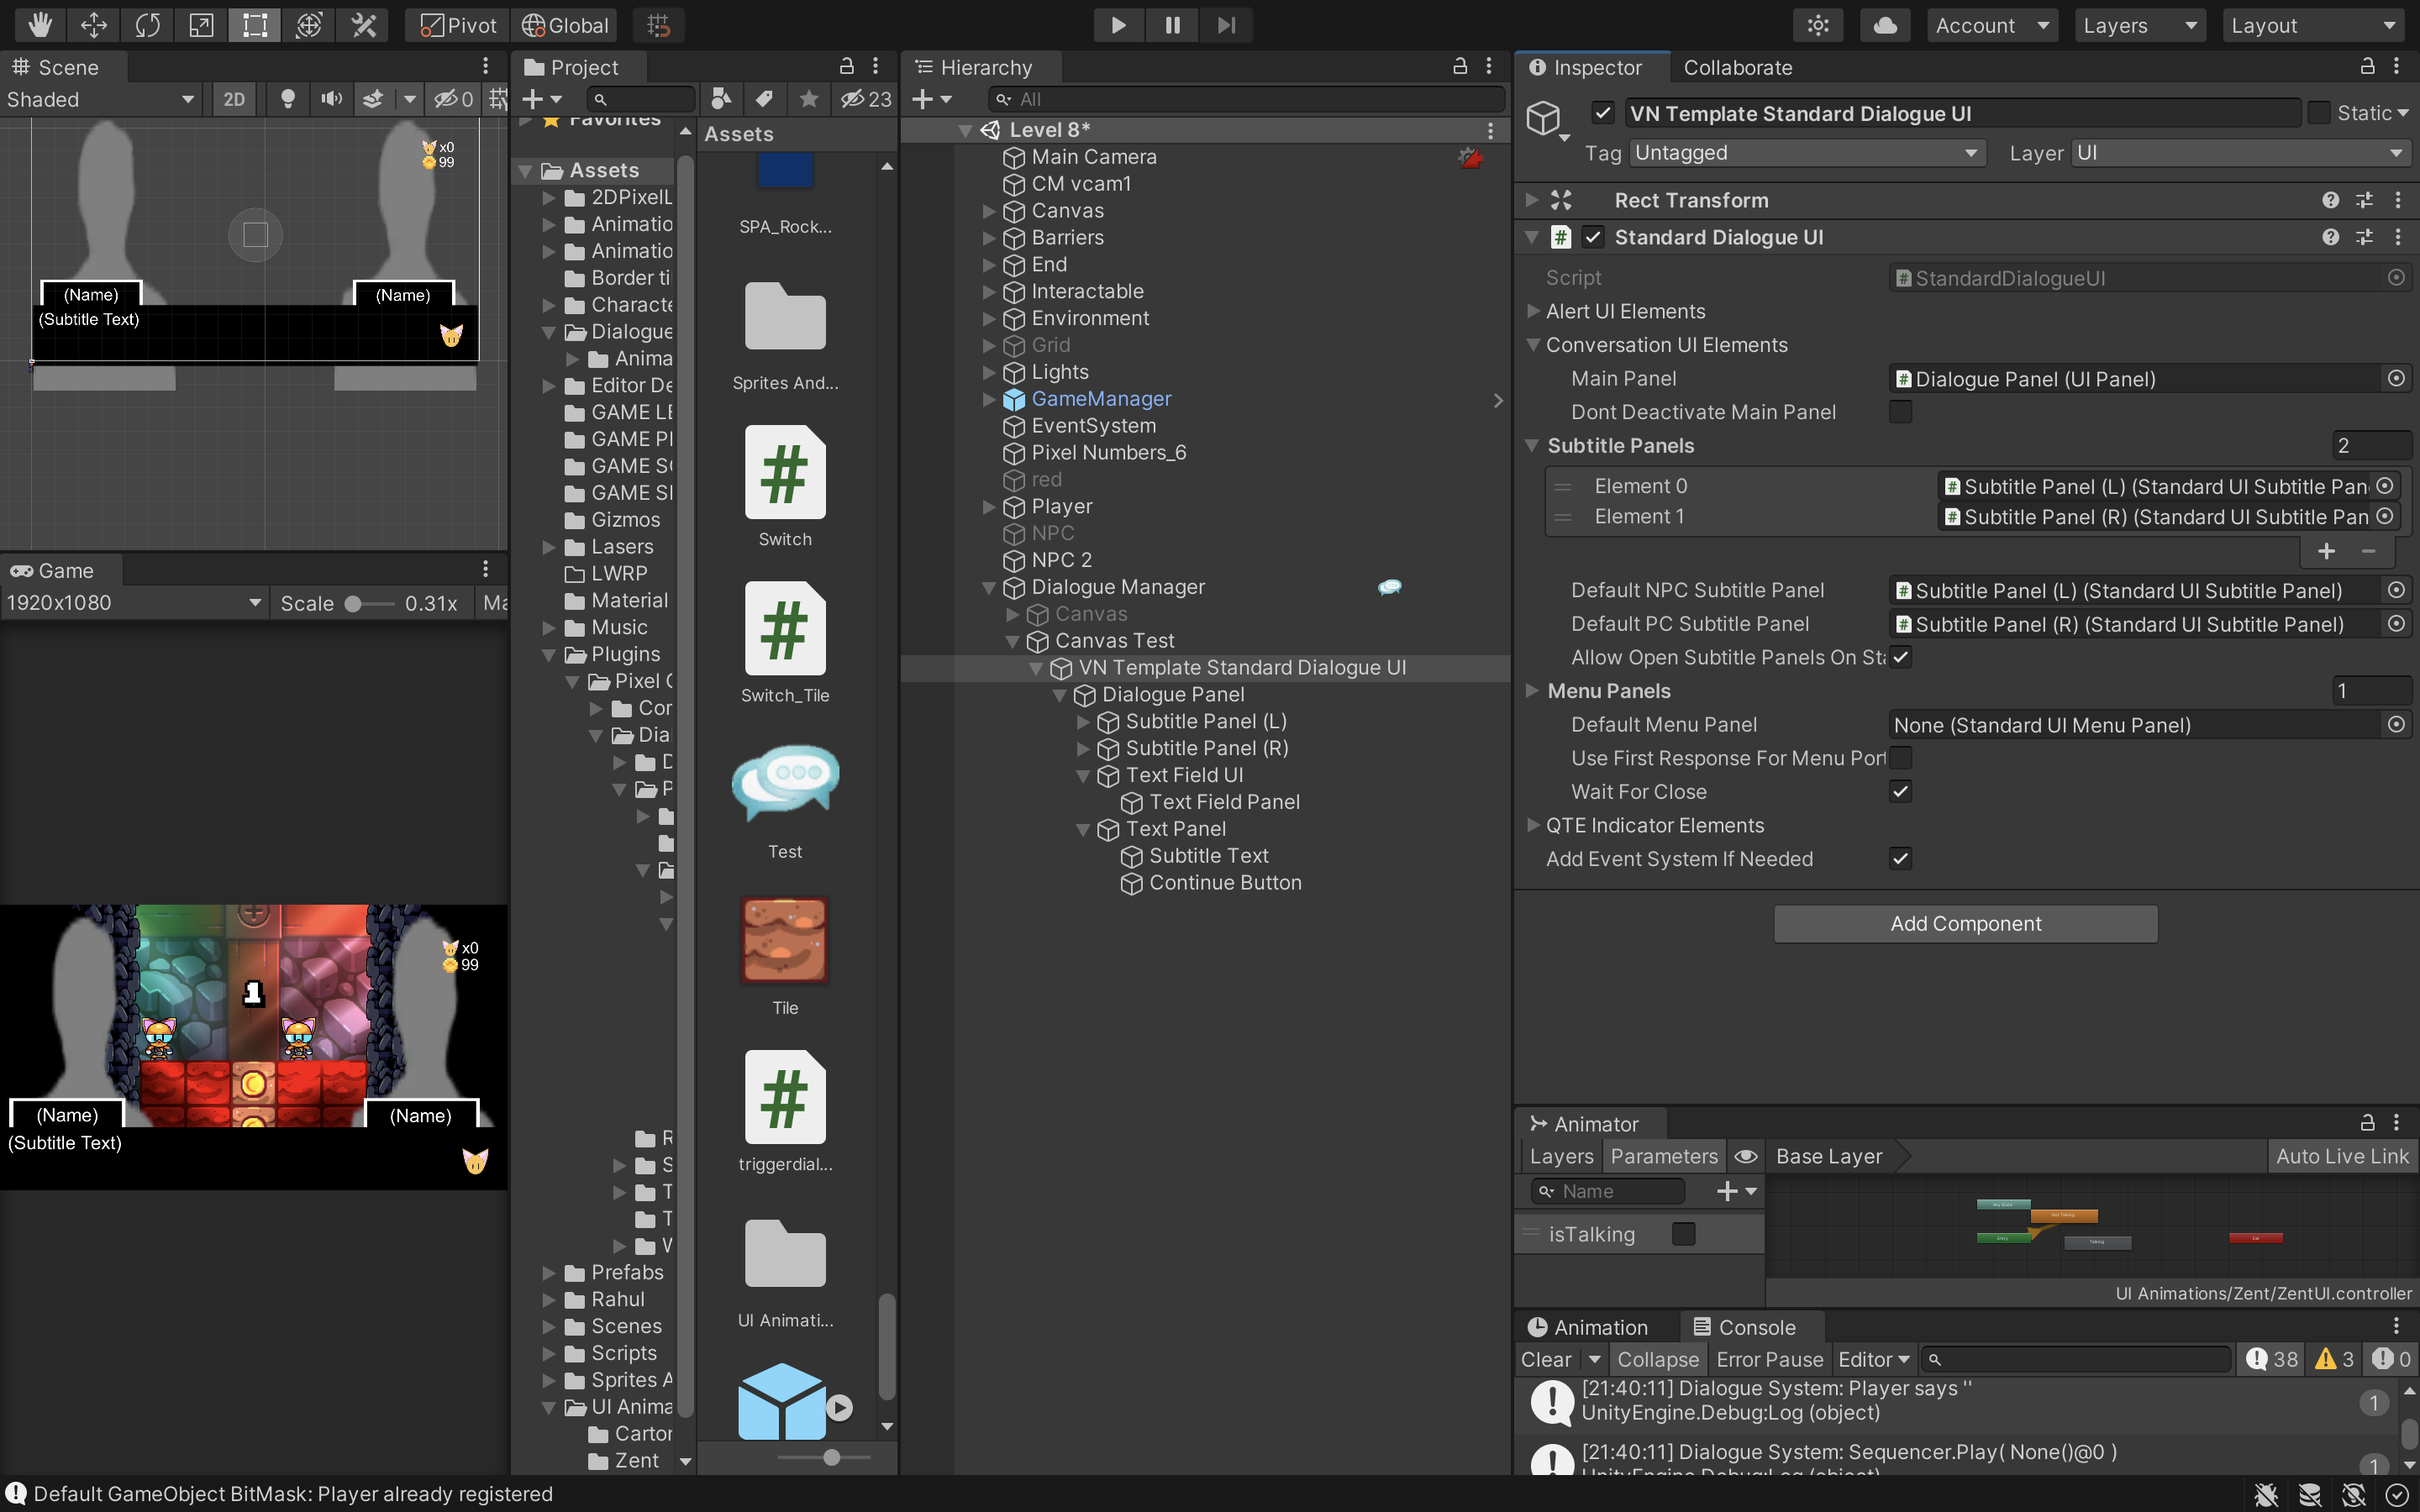Select the Rect tool

click(x=255, y=25)
